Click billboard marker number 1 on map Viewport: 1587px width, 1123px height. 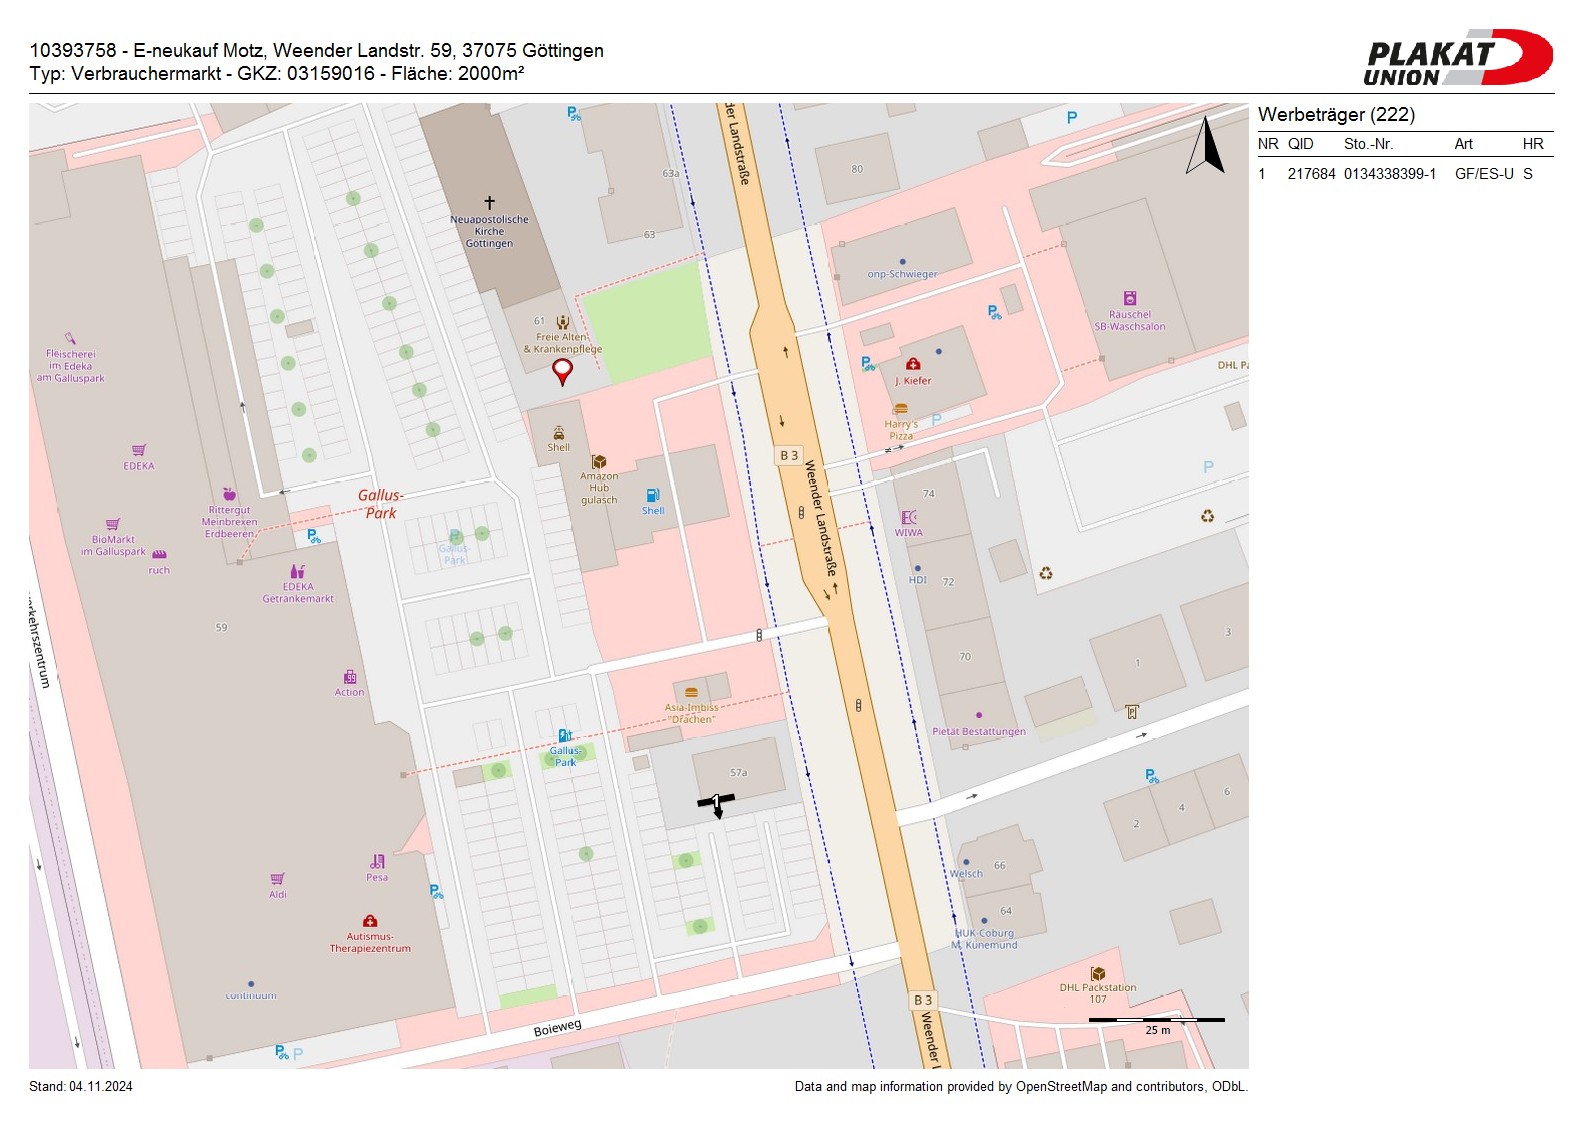(716, 802)
